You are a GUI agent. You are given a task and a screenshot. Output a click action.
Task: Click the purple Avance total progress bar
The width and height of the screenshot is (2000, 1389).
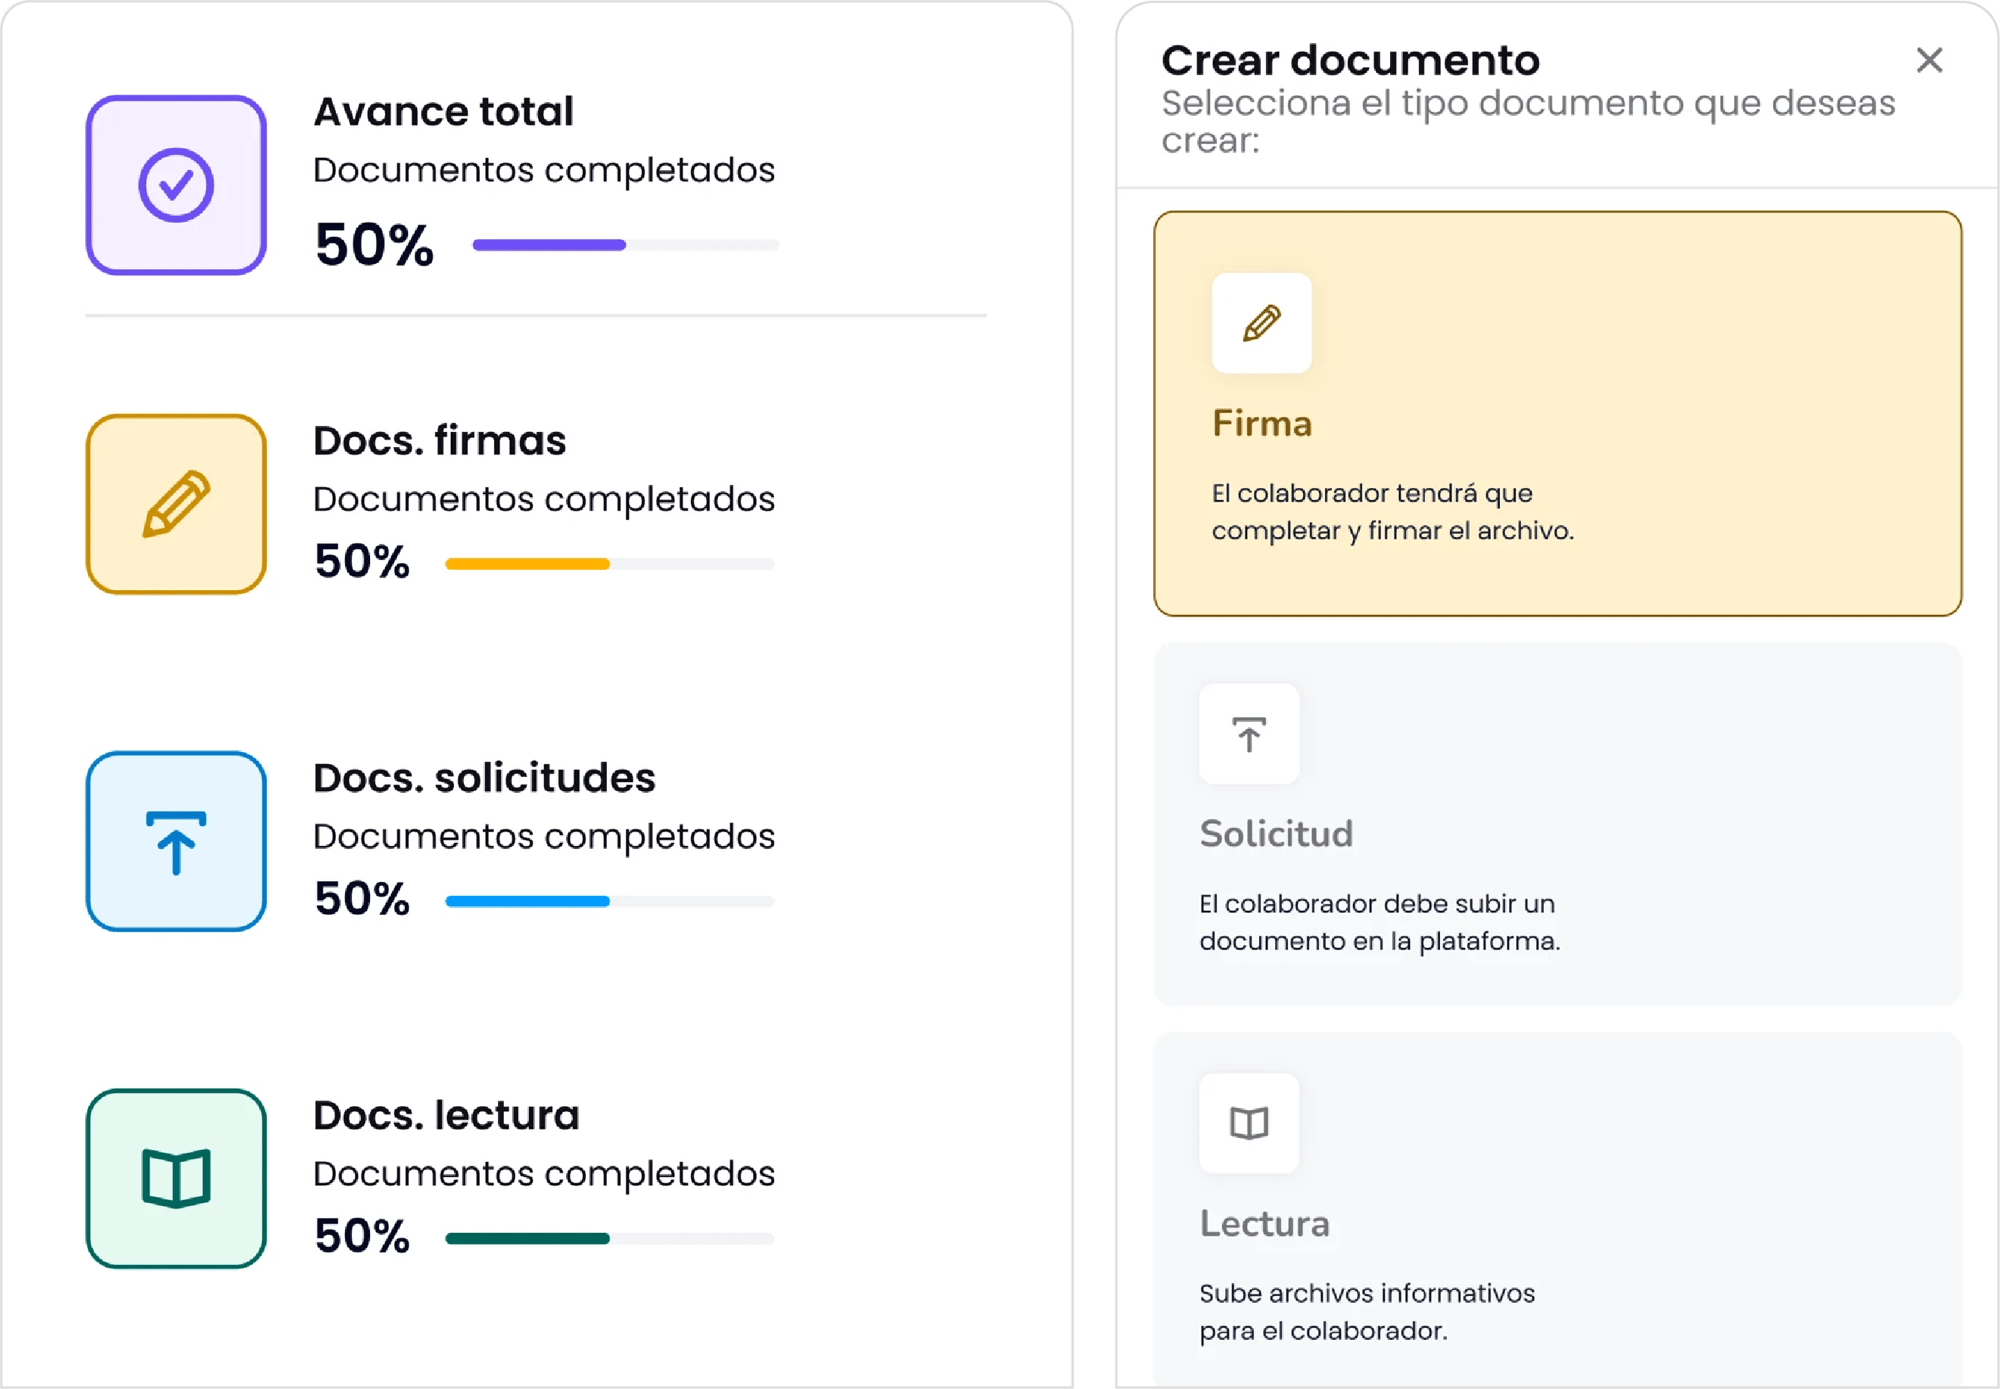pos(625,245)
